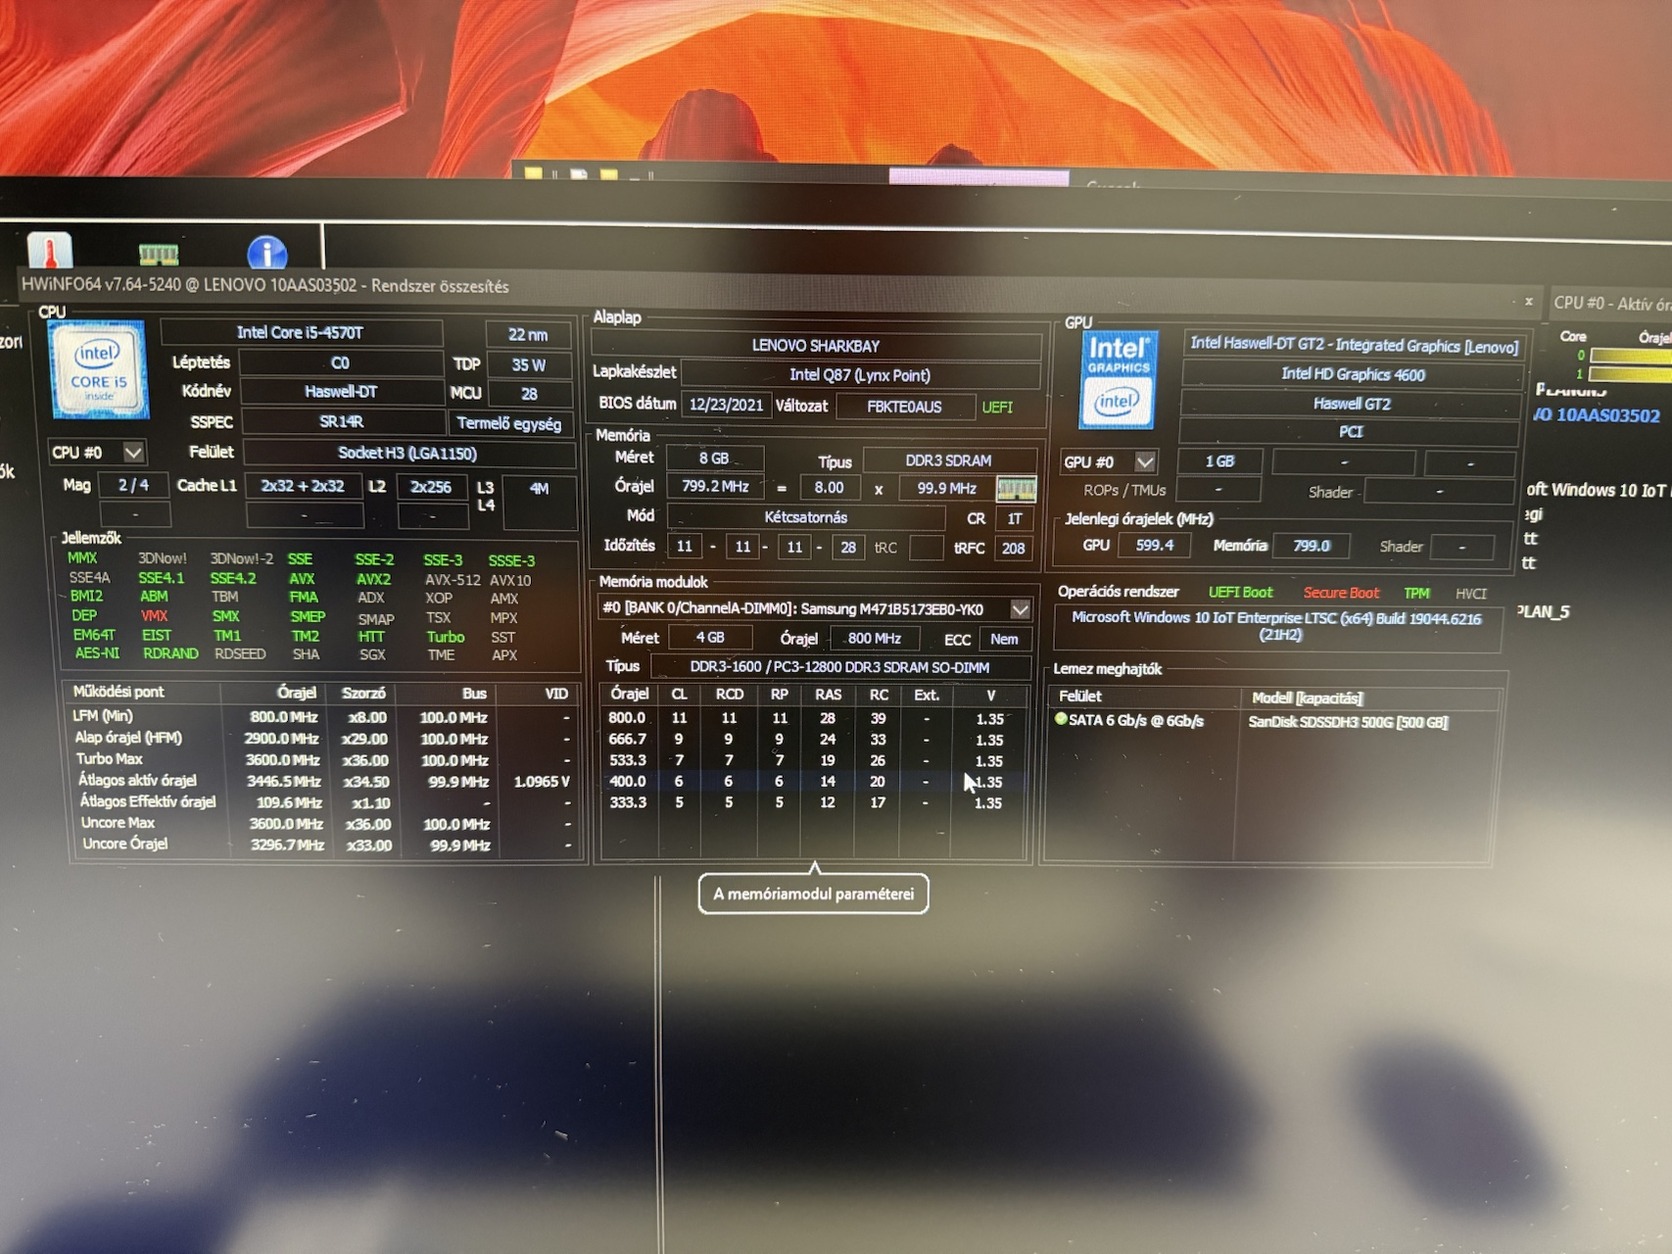Image resolution: width=1672 pixels, height=1254 pixels.
Task: Select the BIOS version FBKTE0AUS
Action: 904,407
